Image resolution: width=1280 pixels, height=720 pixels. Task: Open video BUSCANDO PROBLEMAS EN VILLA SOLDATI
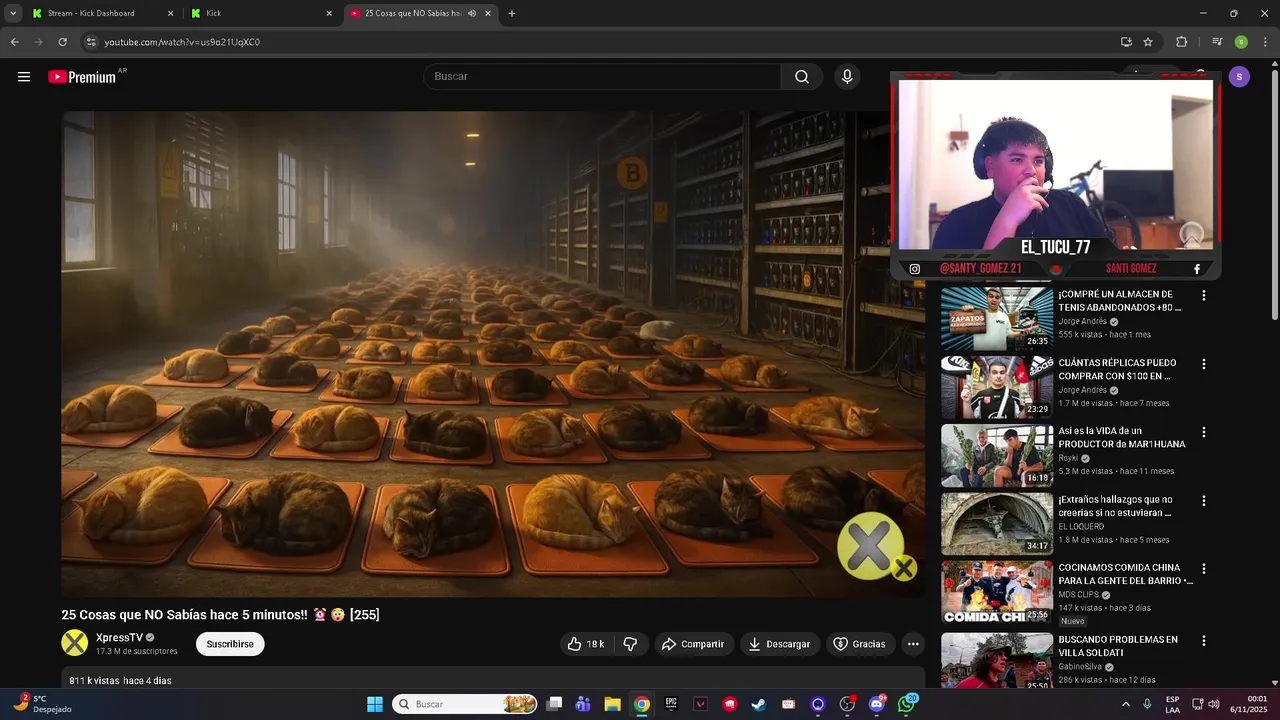1118,646
